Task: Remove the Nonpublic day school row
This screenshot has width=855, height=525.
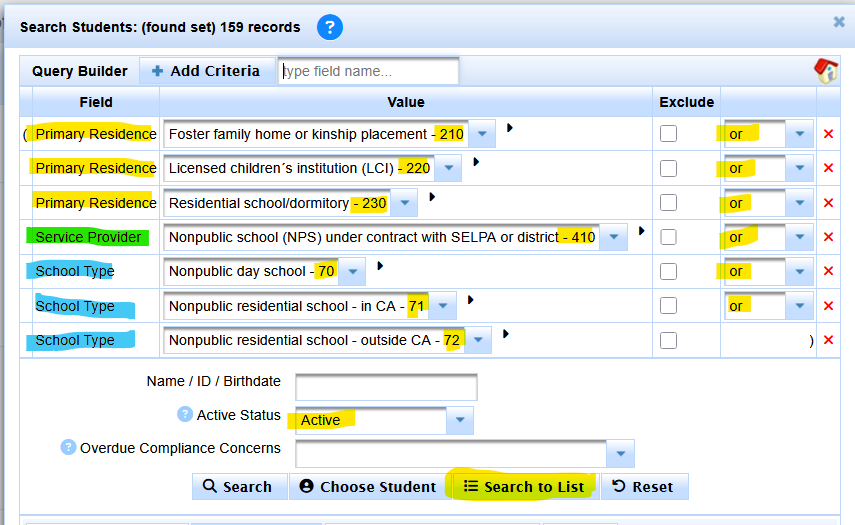Action: [828, 272]
